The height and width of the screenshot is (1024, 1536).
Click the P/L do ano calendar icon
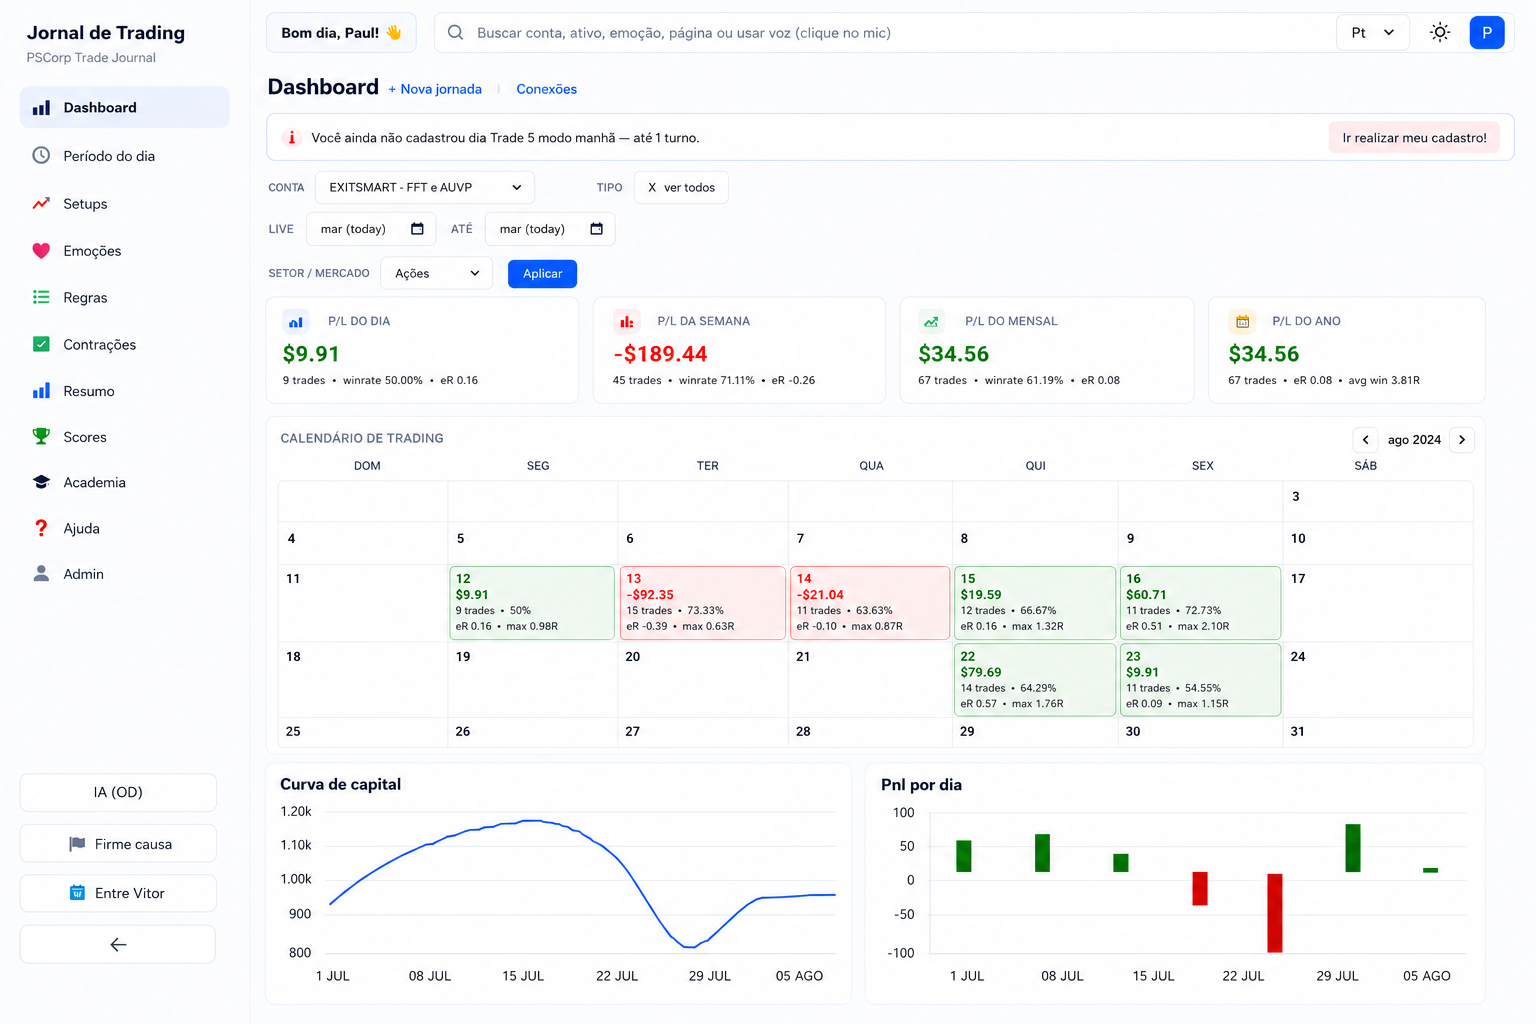coord(1242,322)
